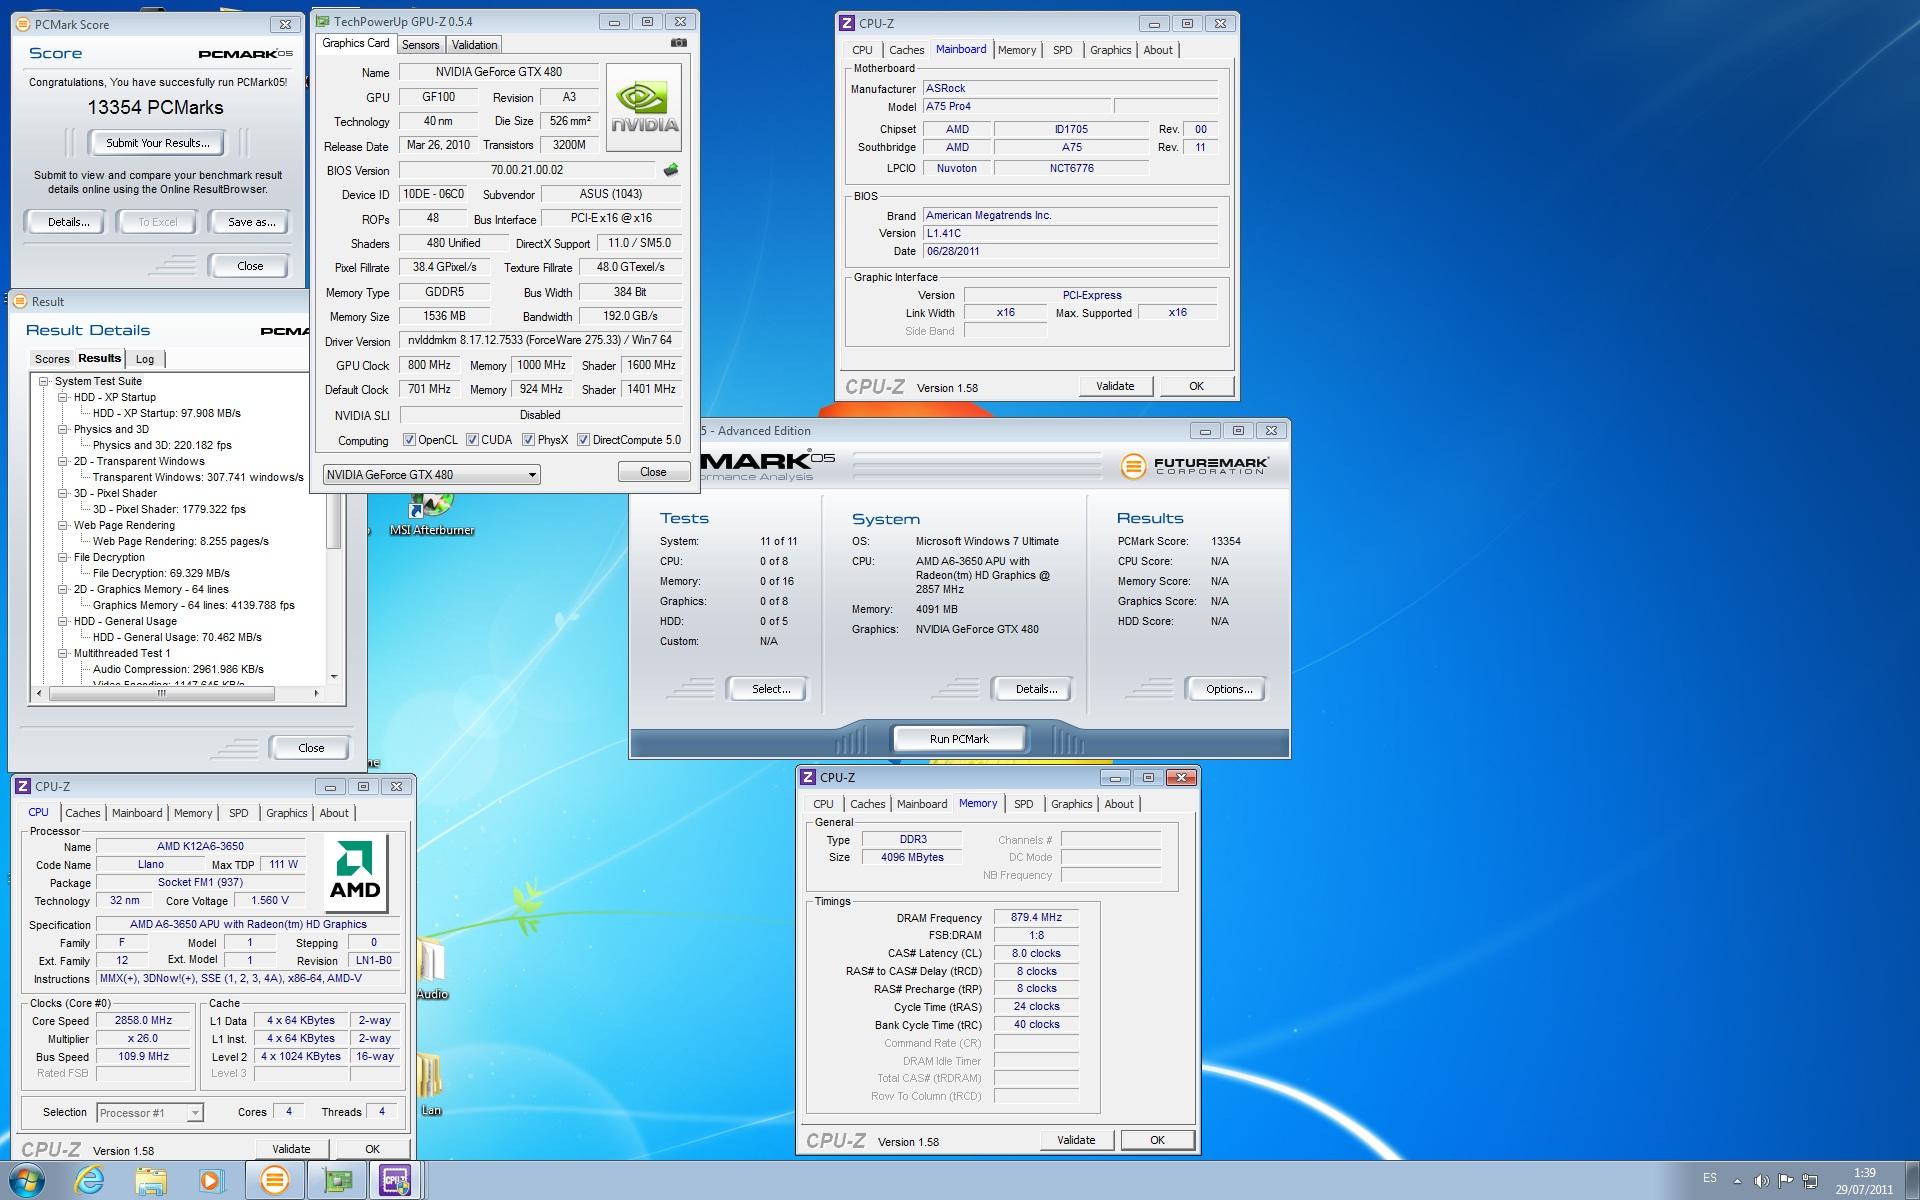This screenshot has width=1920, height=1200.
Task: Collapse Web Page Rendering node
Action: click(63, 525)
